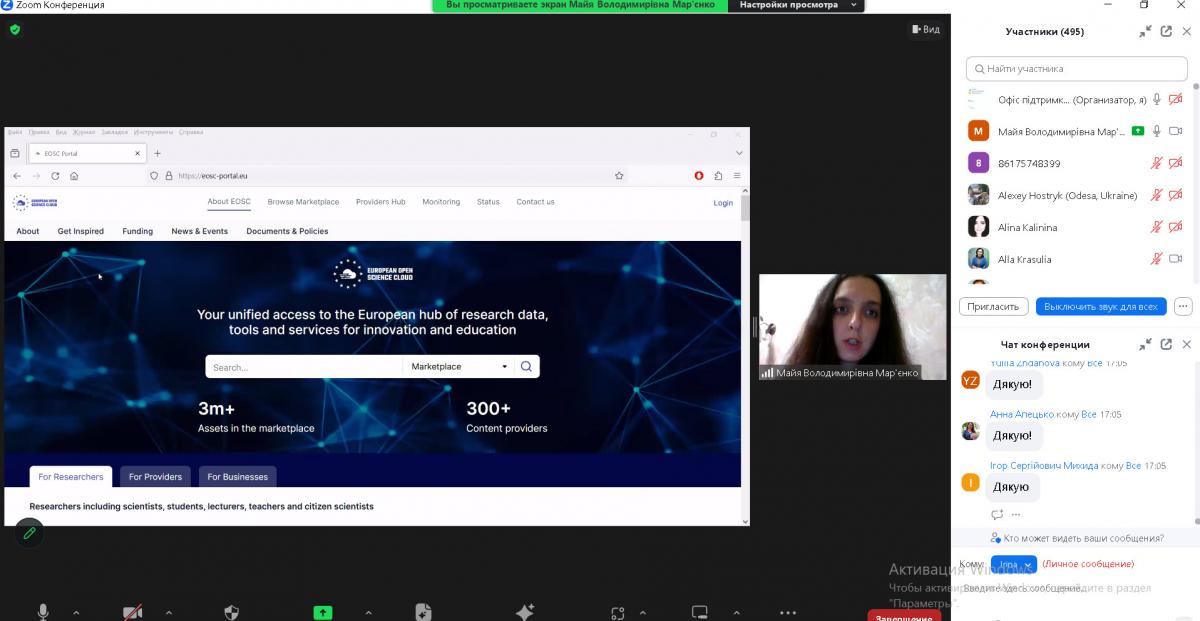Viewport: 1200px width, 621px height.
Task: Click the browser reload icon
Action: [55, 175]
